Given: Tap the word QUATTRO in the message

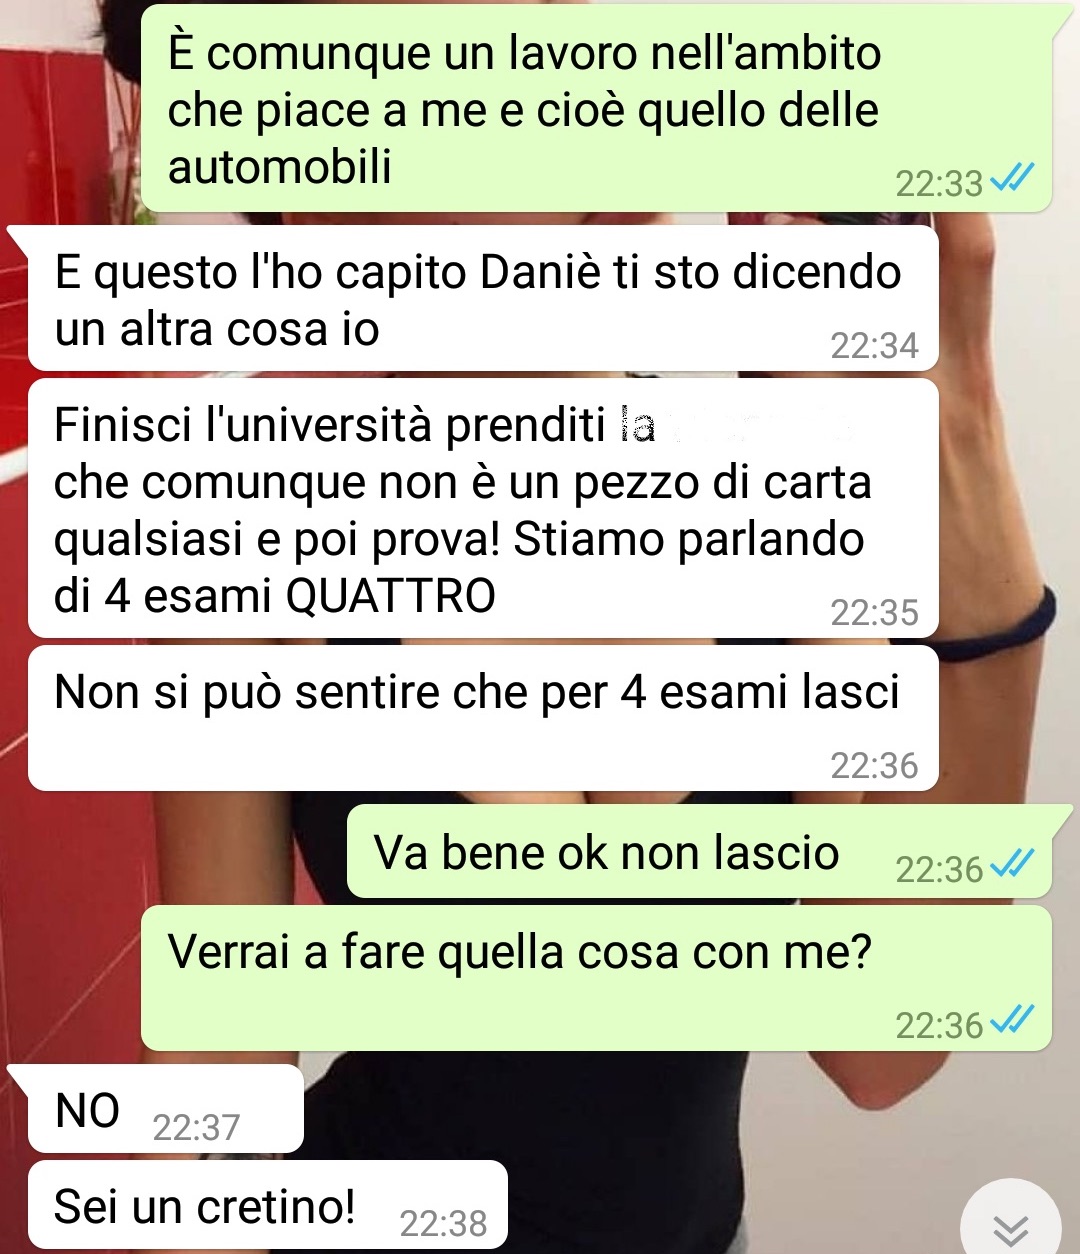Looking at the screenshot, I should point(391,596).
